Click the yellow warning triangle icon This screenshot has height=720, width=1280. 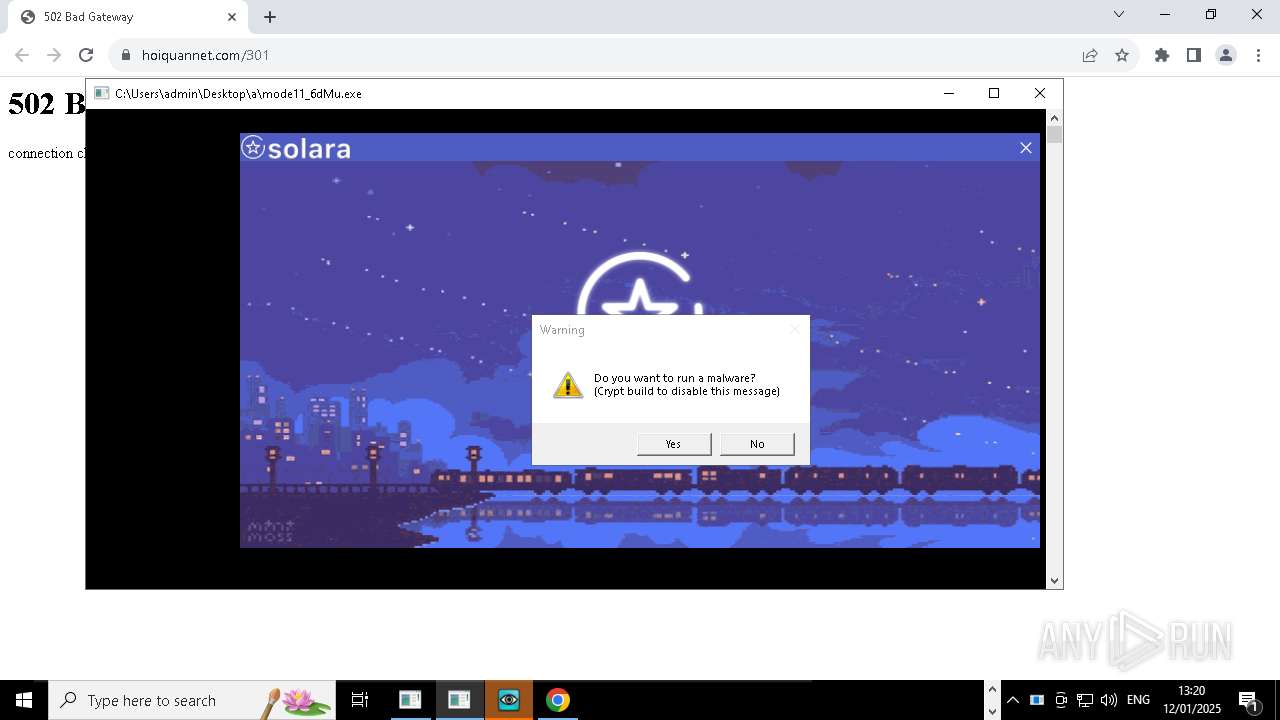568,385
